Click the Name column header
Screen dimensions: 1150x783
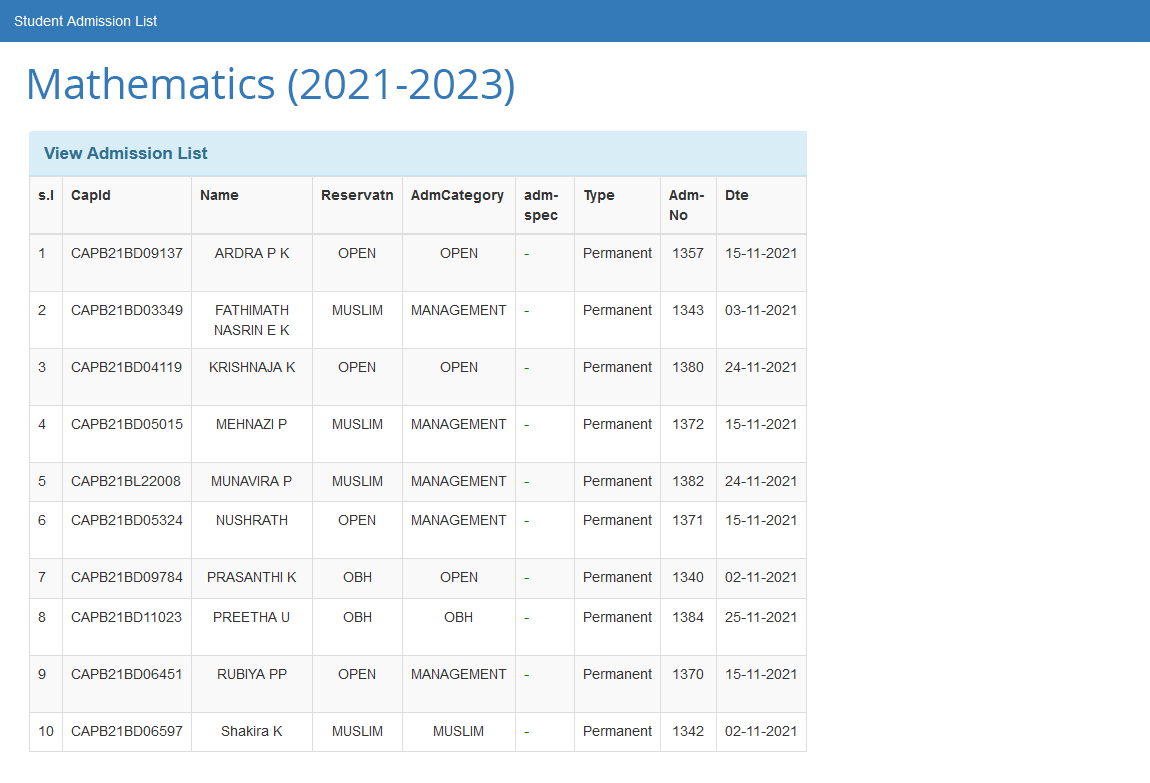click(x=219, y=195)
